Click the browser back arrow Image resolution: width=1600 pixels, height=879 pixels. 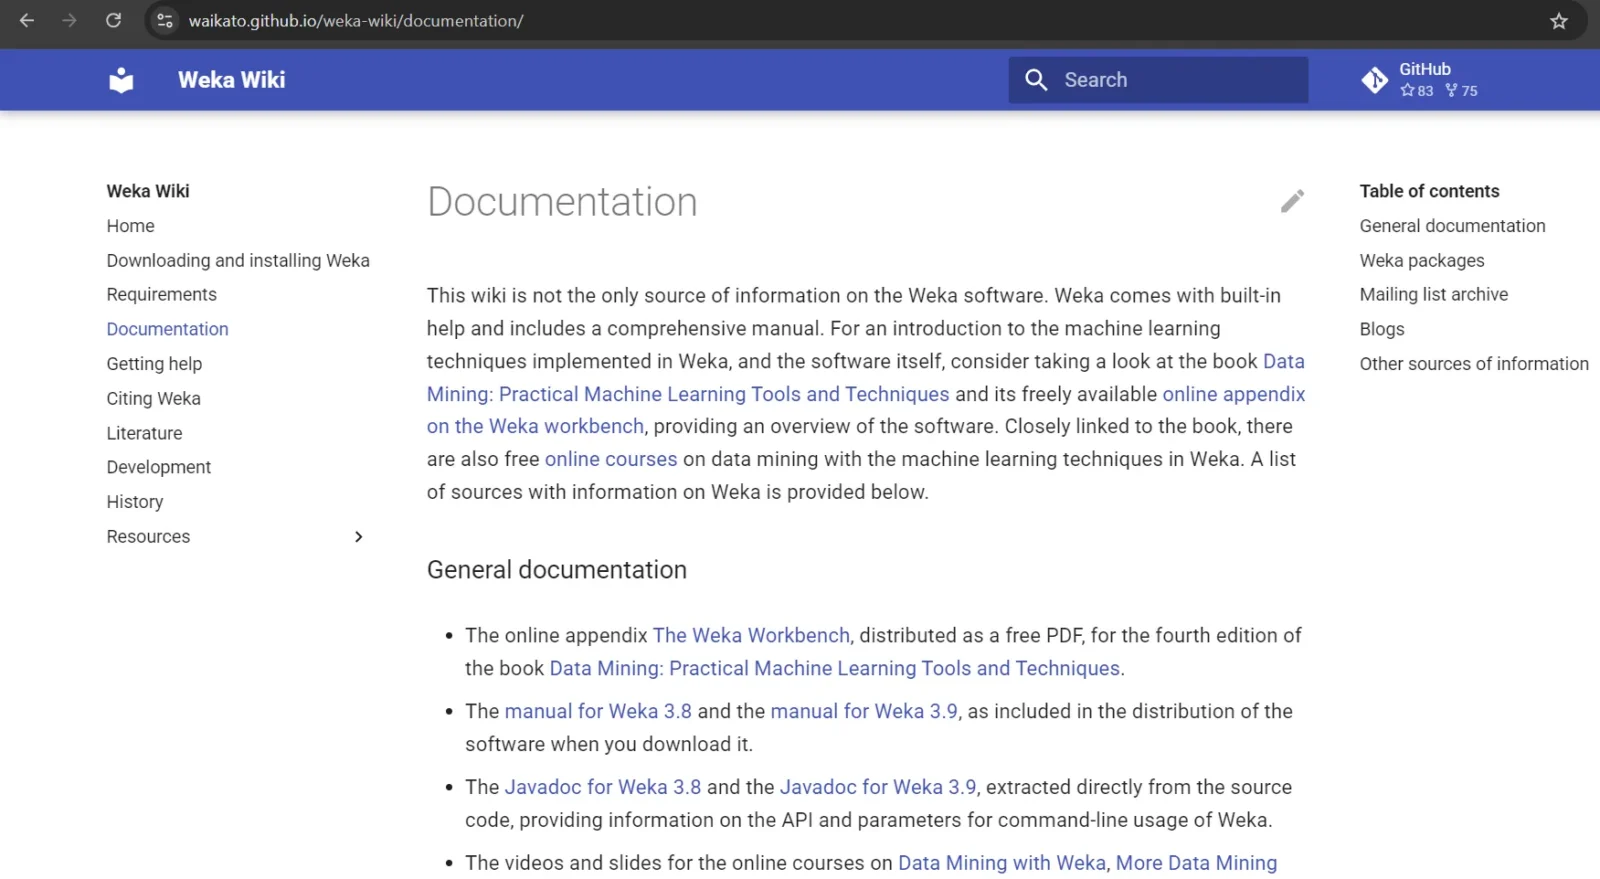pyautogui.click(x=27, y=20)
